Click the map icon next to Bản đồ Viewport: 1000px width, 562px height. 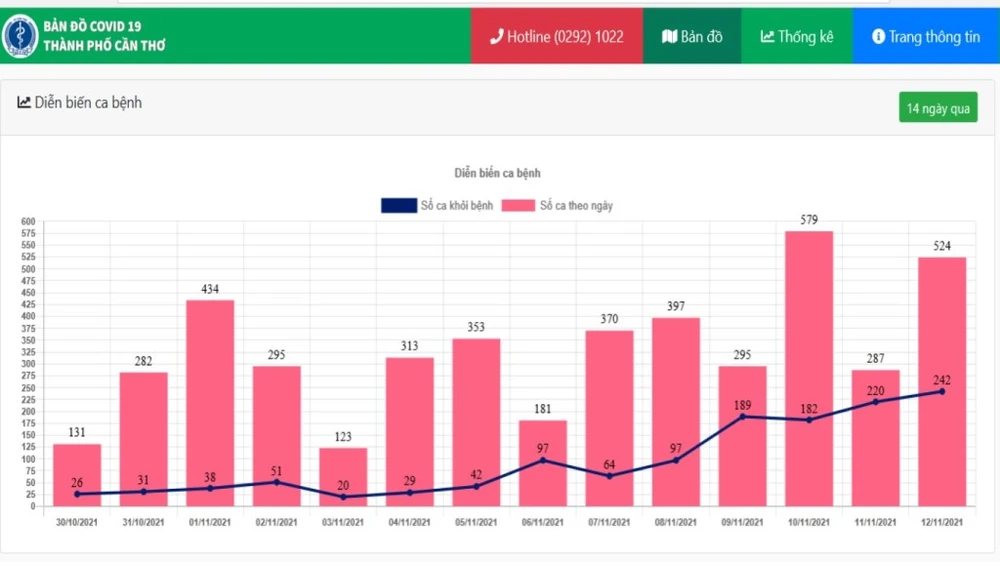[x=669, y=37]
